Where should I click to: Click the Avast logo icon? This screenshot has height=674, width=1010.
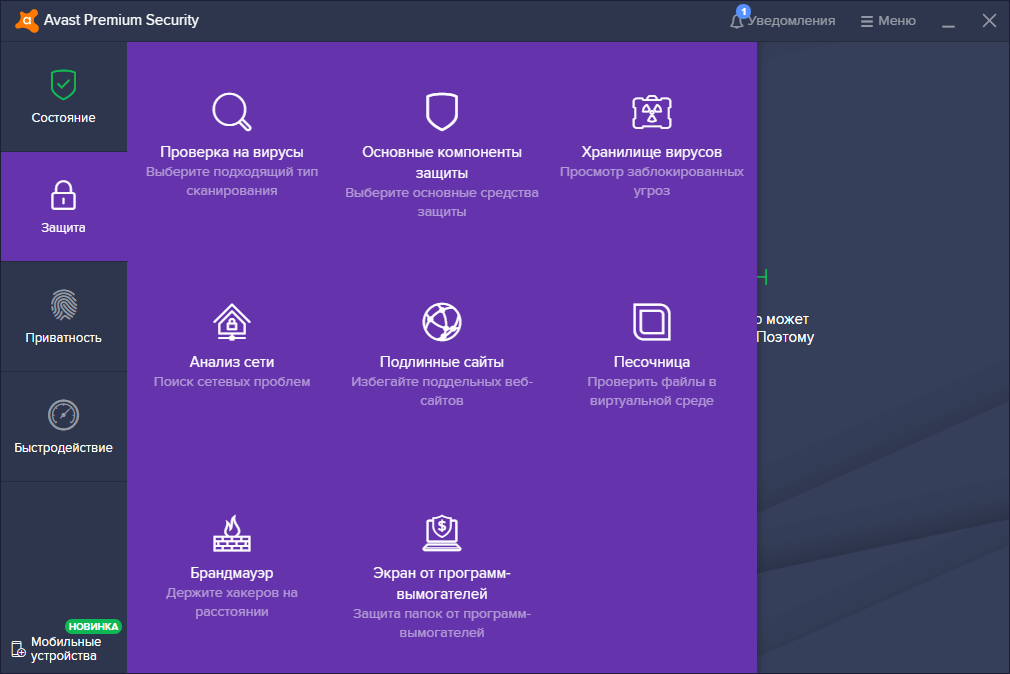coord(26,19)
